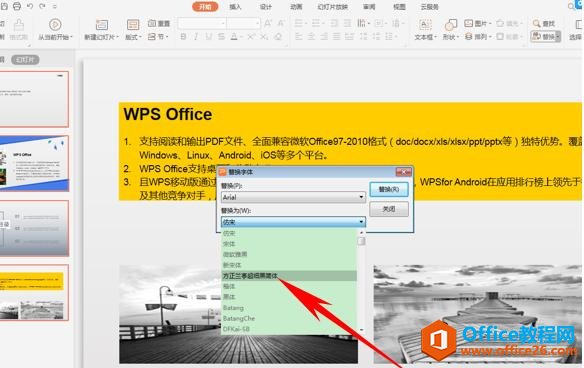Click the print icon in quick access bar

(17, 6)
